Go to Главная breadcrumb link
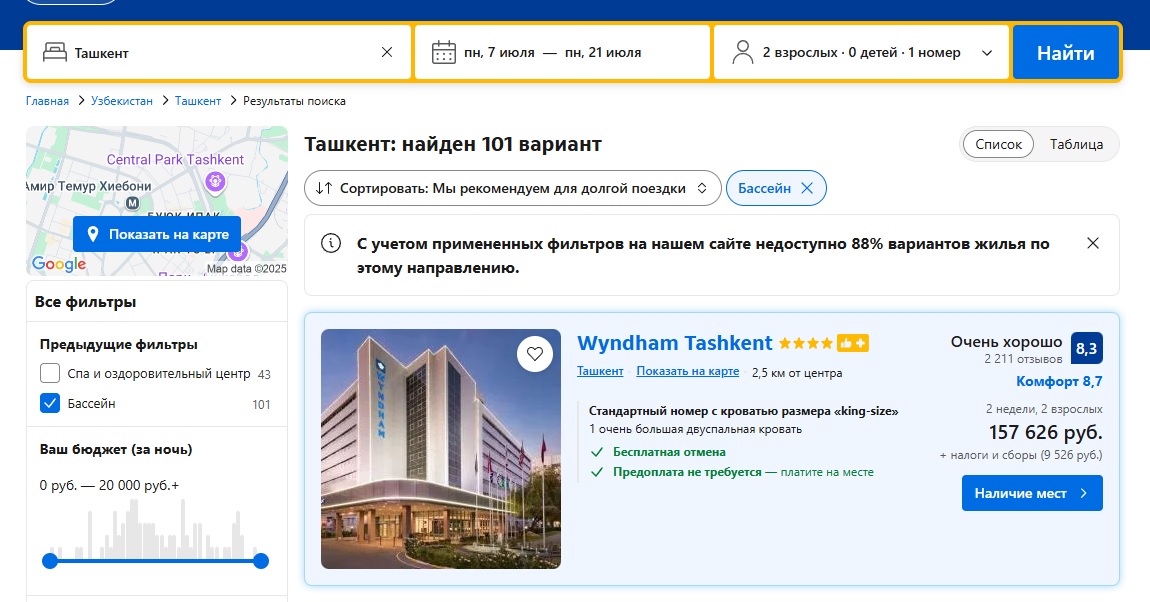 coord(47,101)
